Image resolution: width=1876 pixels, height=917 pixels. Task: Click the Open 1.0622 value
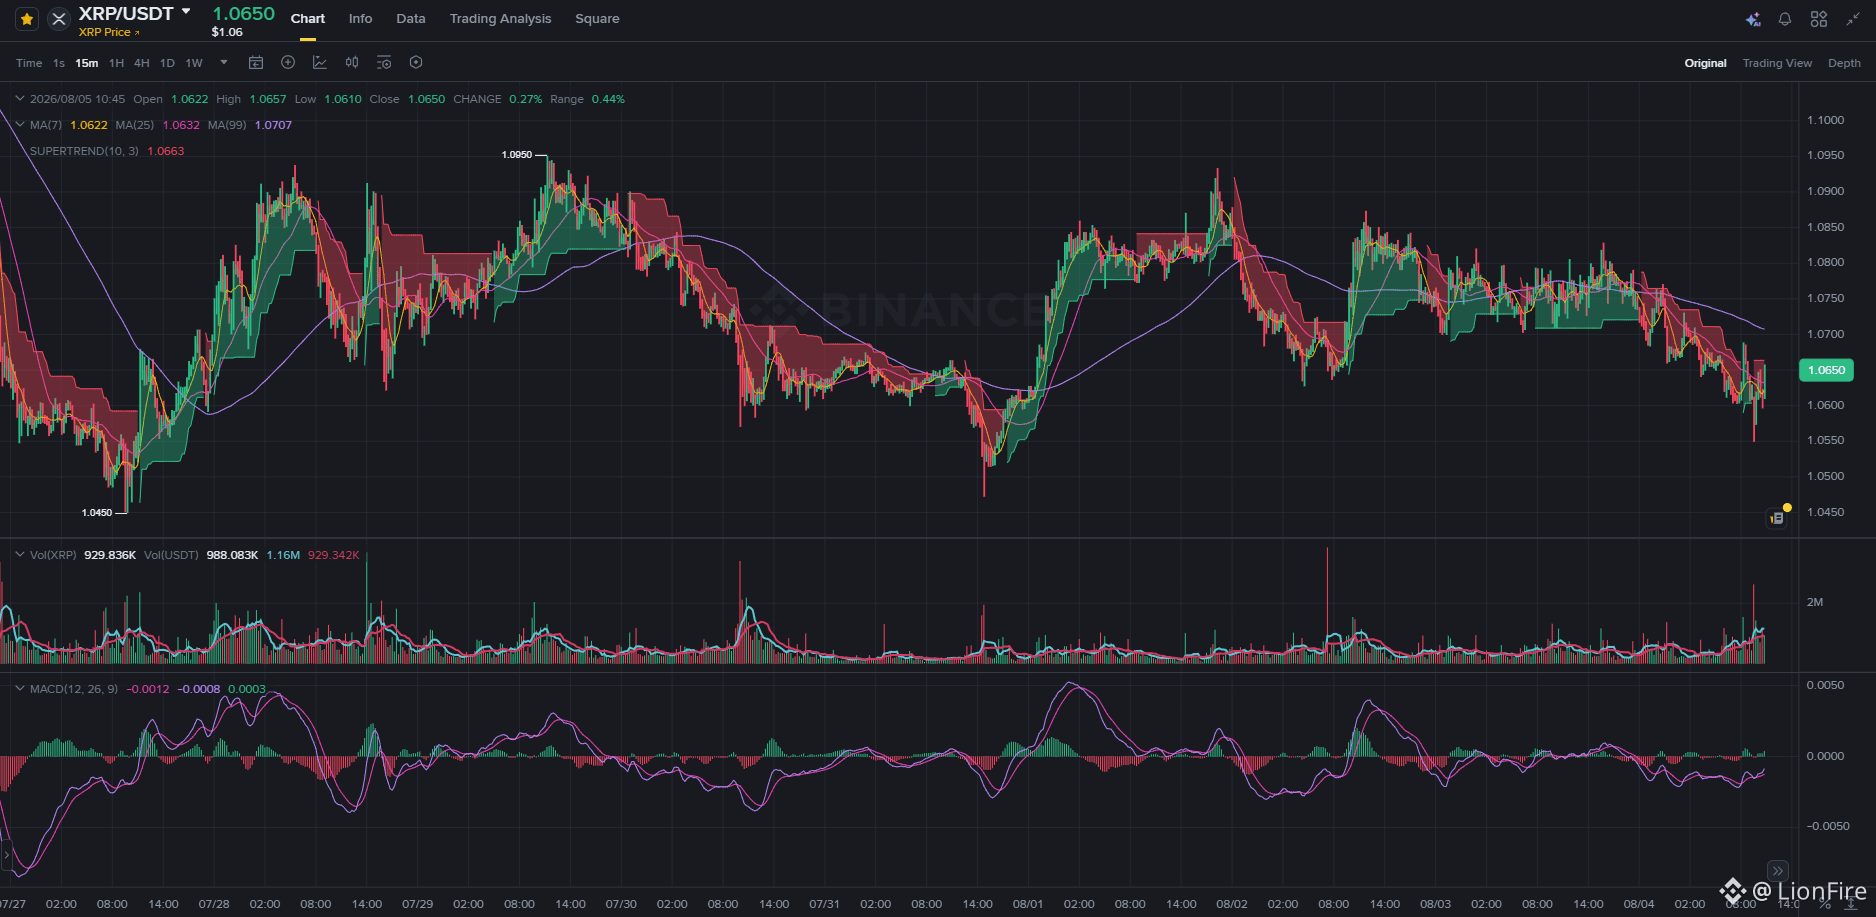click(x=190, y=99)
